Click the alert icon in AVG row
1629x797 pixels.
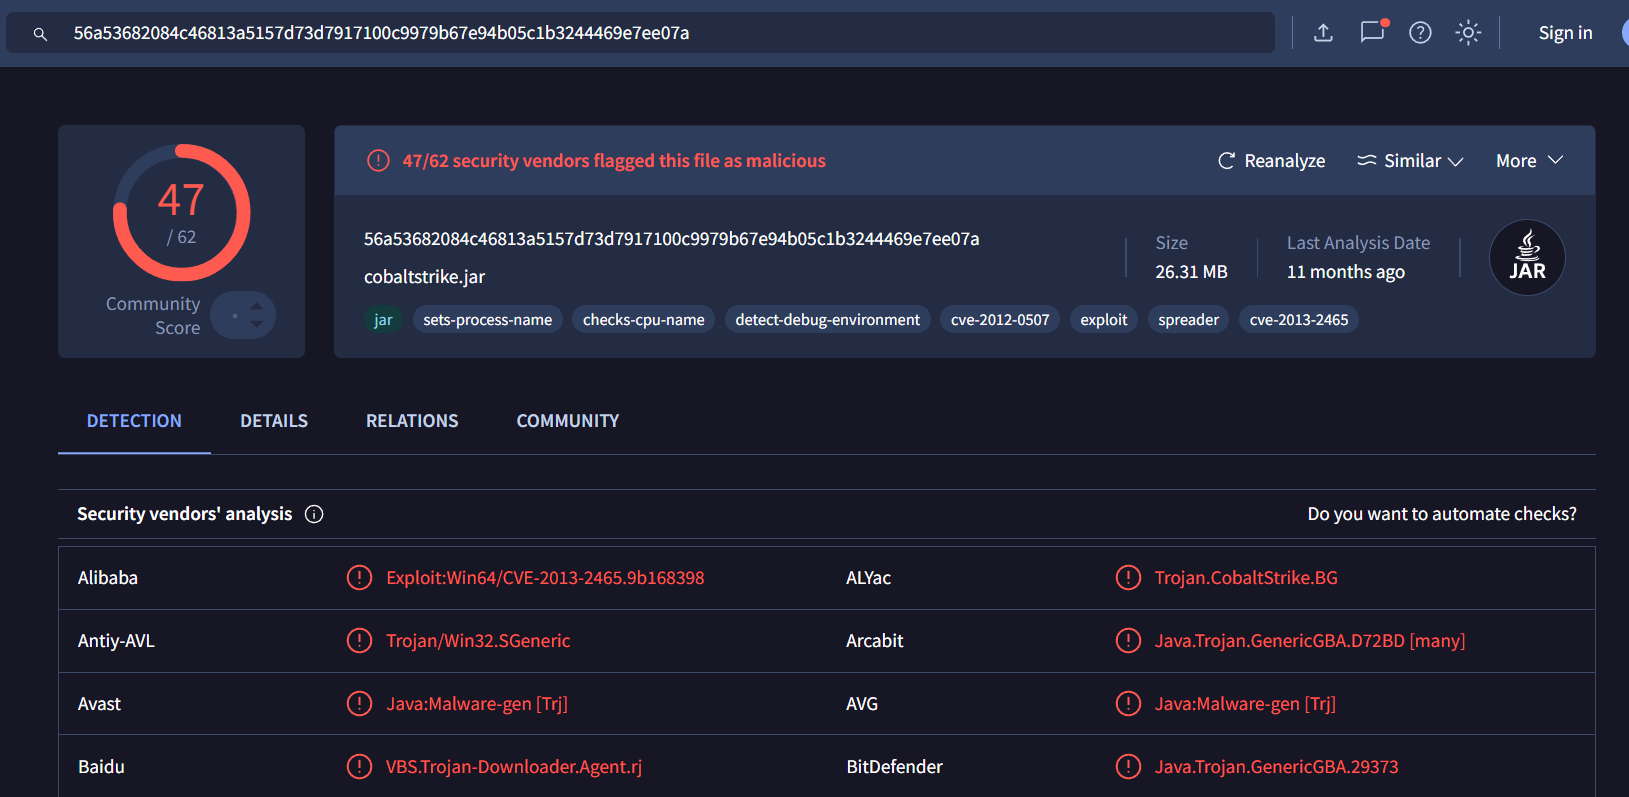[1128, 704]
